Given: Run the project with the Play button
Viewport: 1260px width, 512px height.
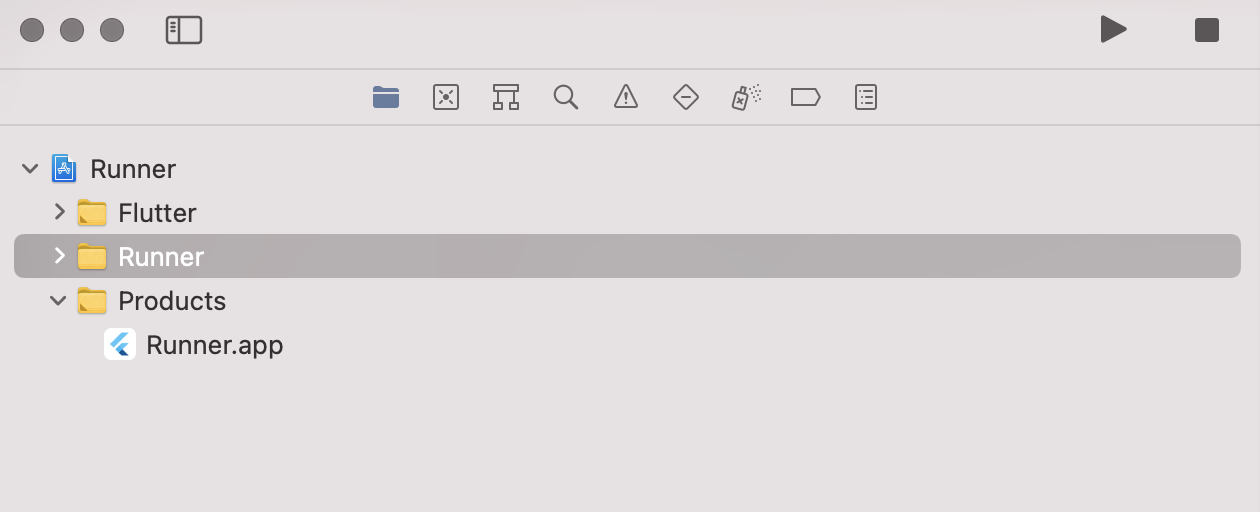Looking at the screenshot, I should coord(1113,29).
